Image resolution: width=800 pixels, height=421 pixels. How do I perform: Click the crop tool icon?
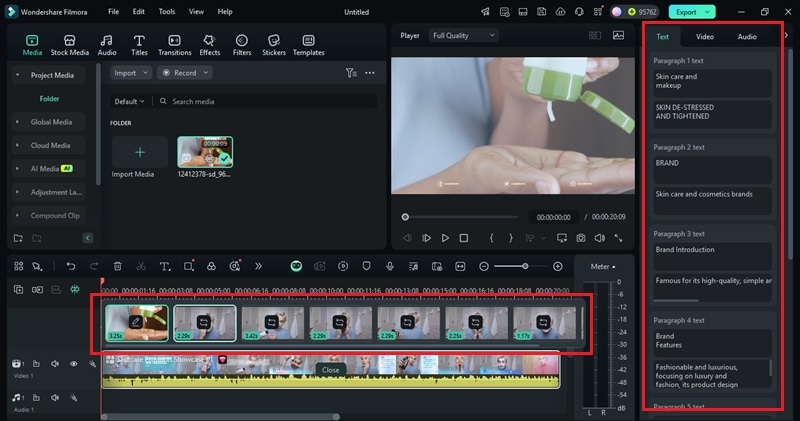click(x=188, y=266)
